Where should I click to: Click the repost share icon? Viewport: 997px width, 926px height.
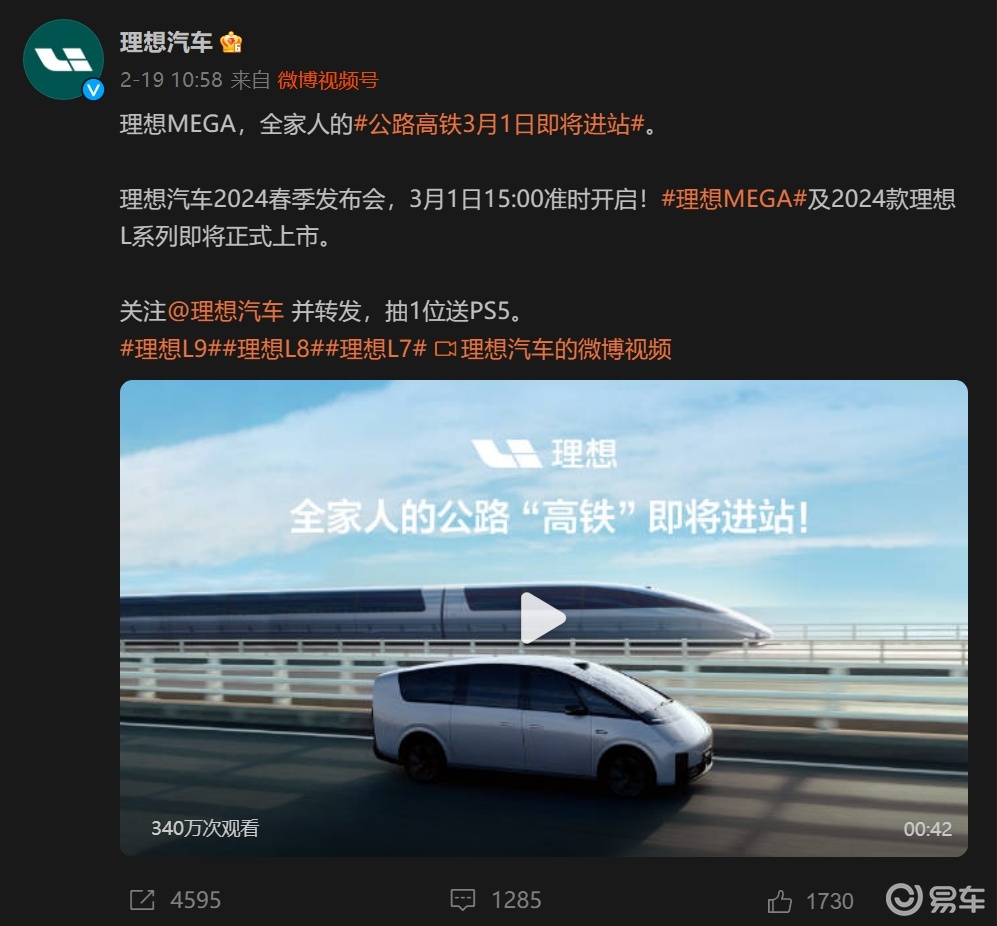pyautogui.click(x=142, y=900)
